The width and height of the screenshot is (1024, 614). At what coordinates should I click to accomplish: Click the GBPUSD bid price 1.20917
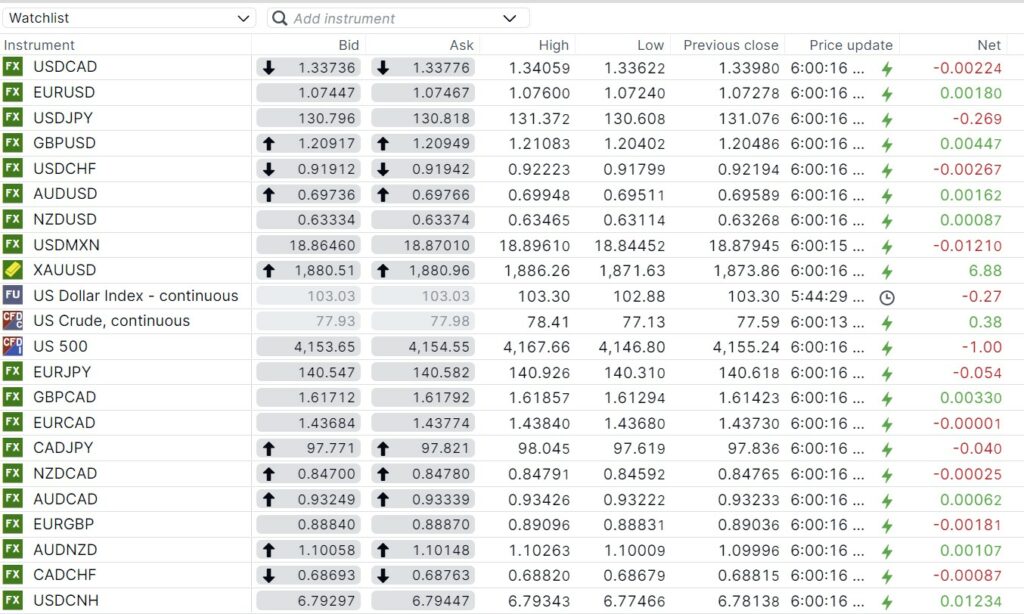click(325, 144)
